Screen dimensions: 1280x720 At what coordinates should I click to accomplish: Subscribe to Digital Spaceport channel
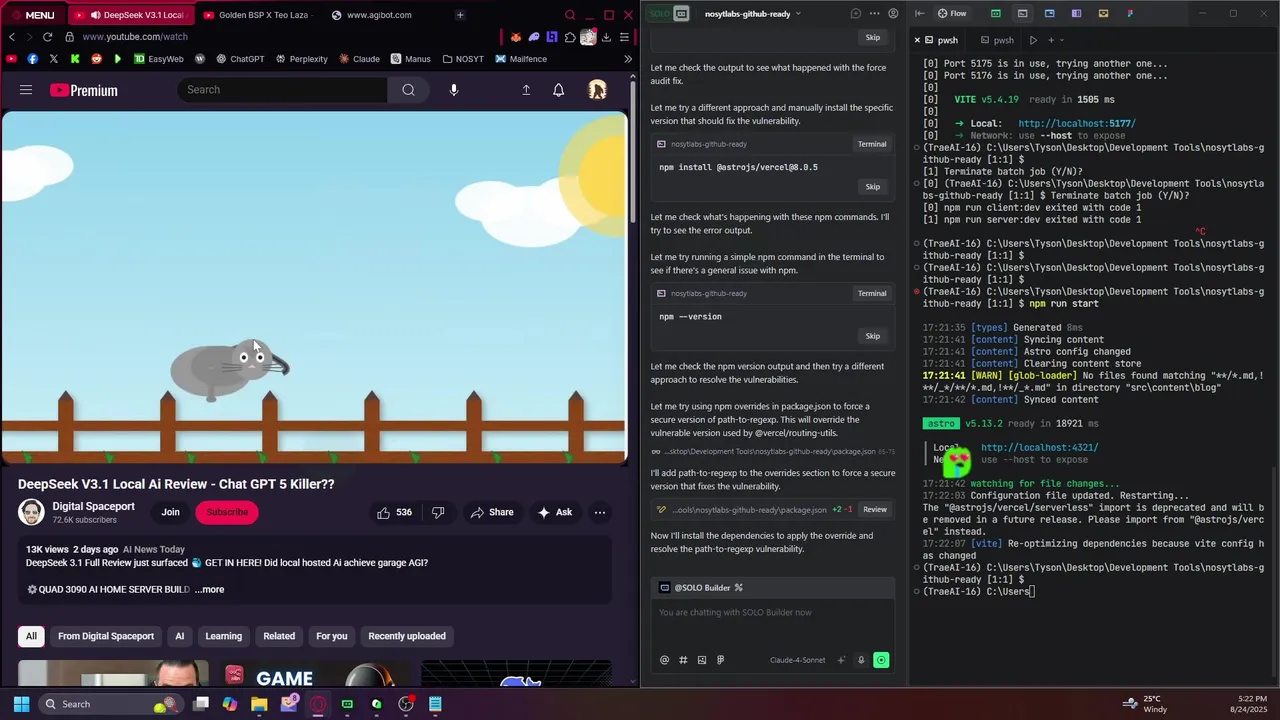227,512
